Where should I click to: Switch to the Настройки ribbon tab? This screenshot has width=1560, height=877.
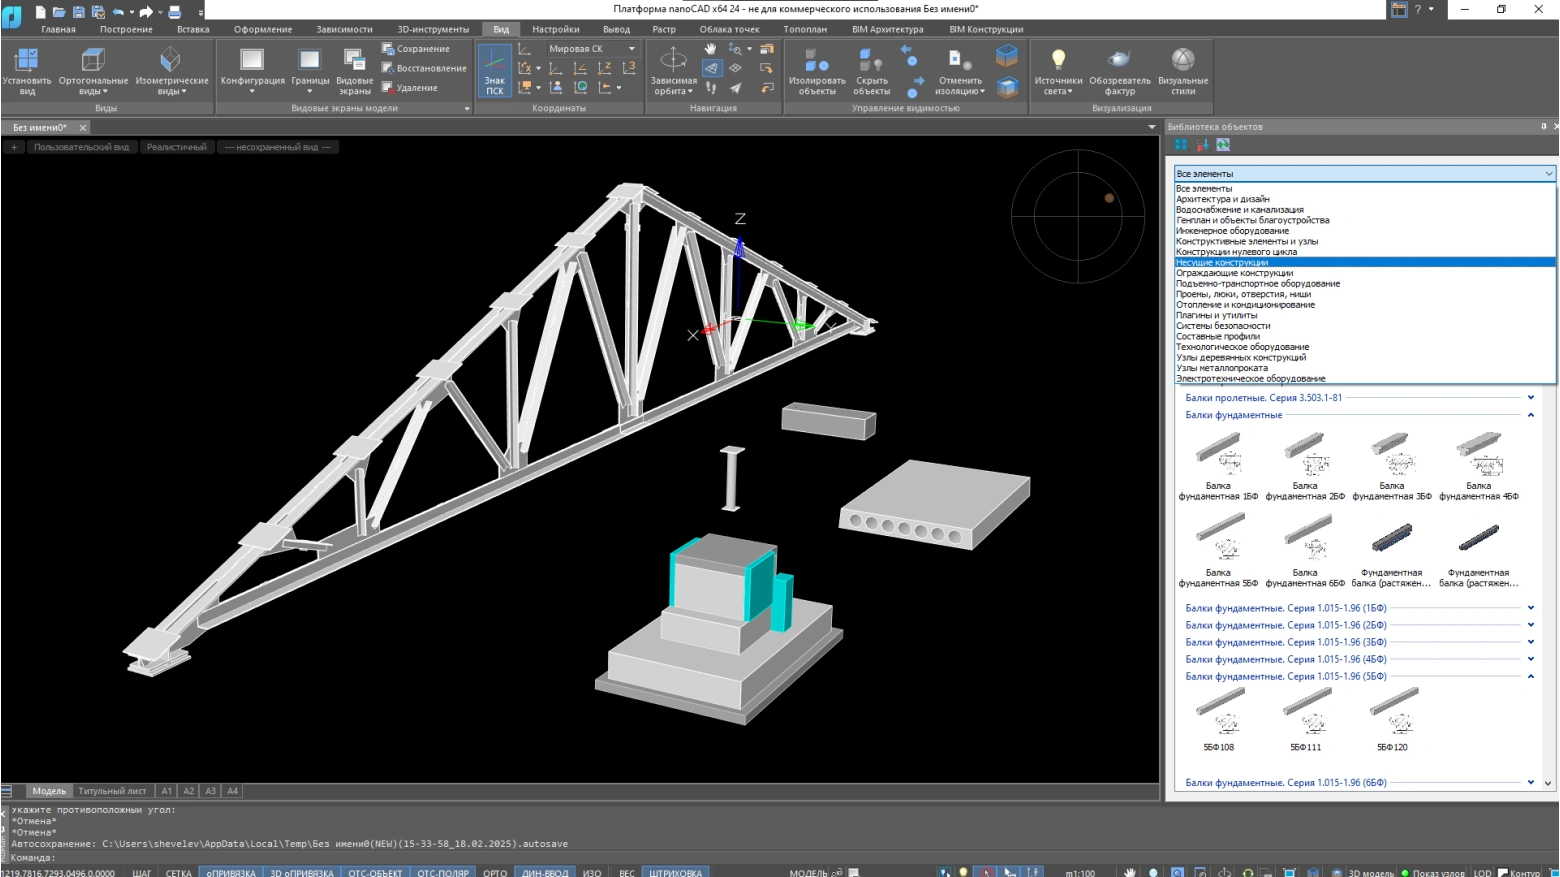[555, 29]
